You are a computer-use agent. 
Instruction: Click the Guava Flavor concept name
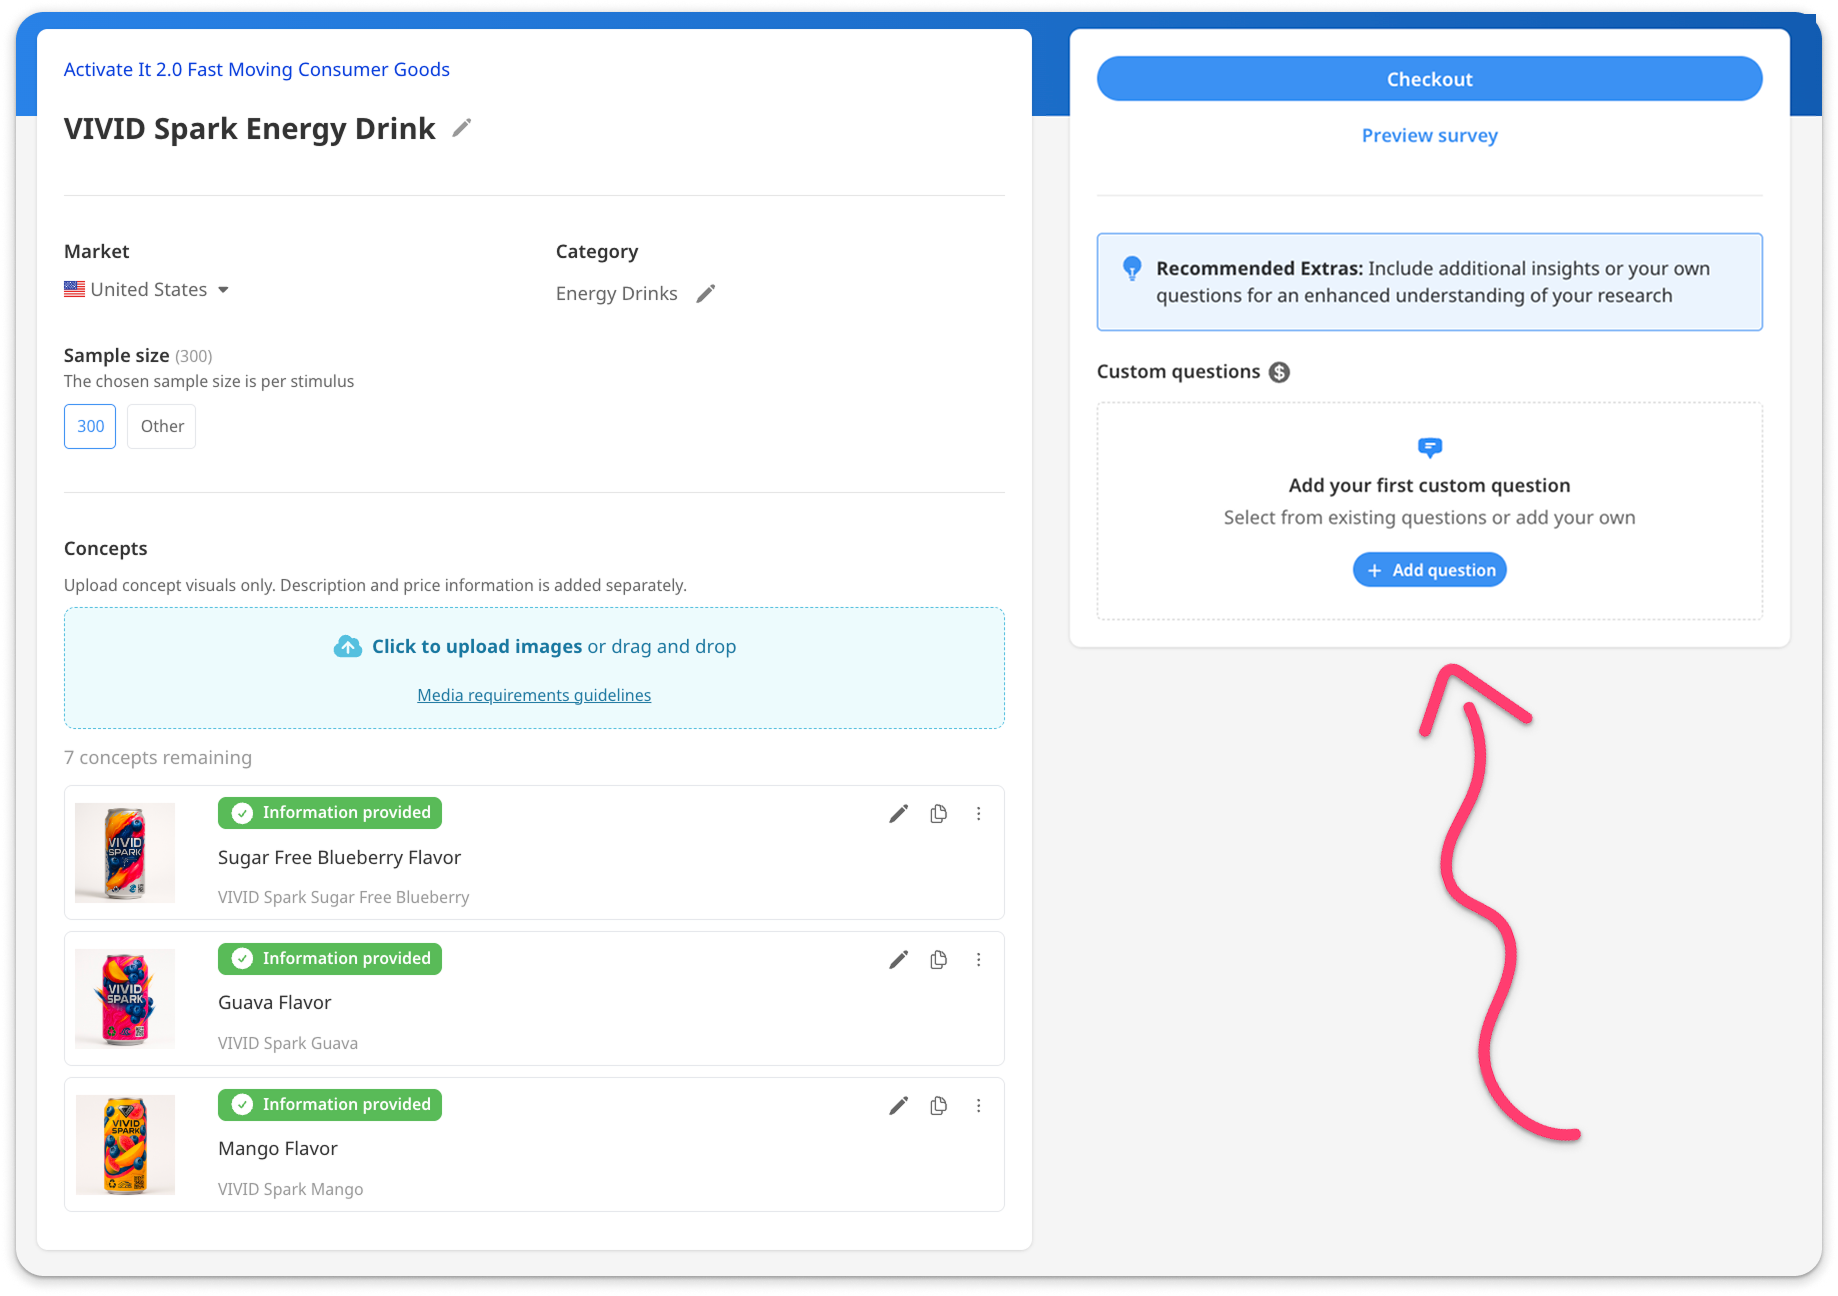274,1002
